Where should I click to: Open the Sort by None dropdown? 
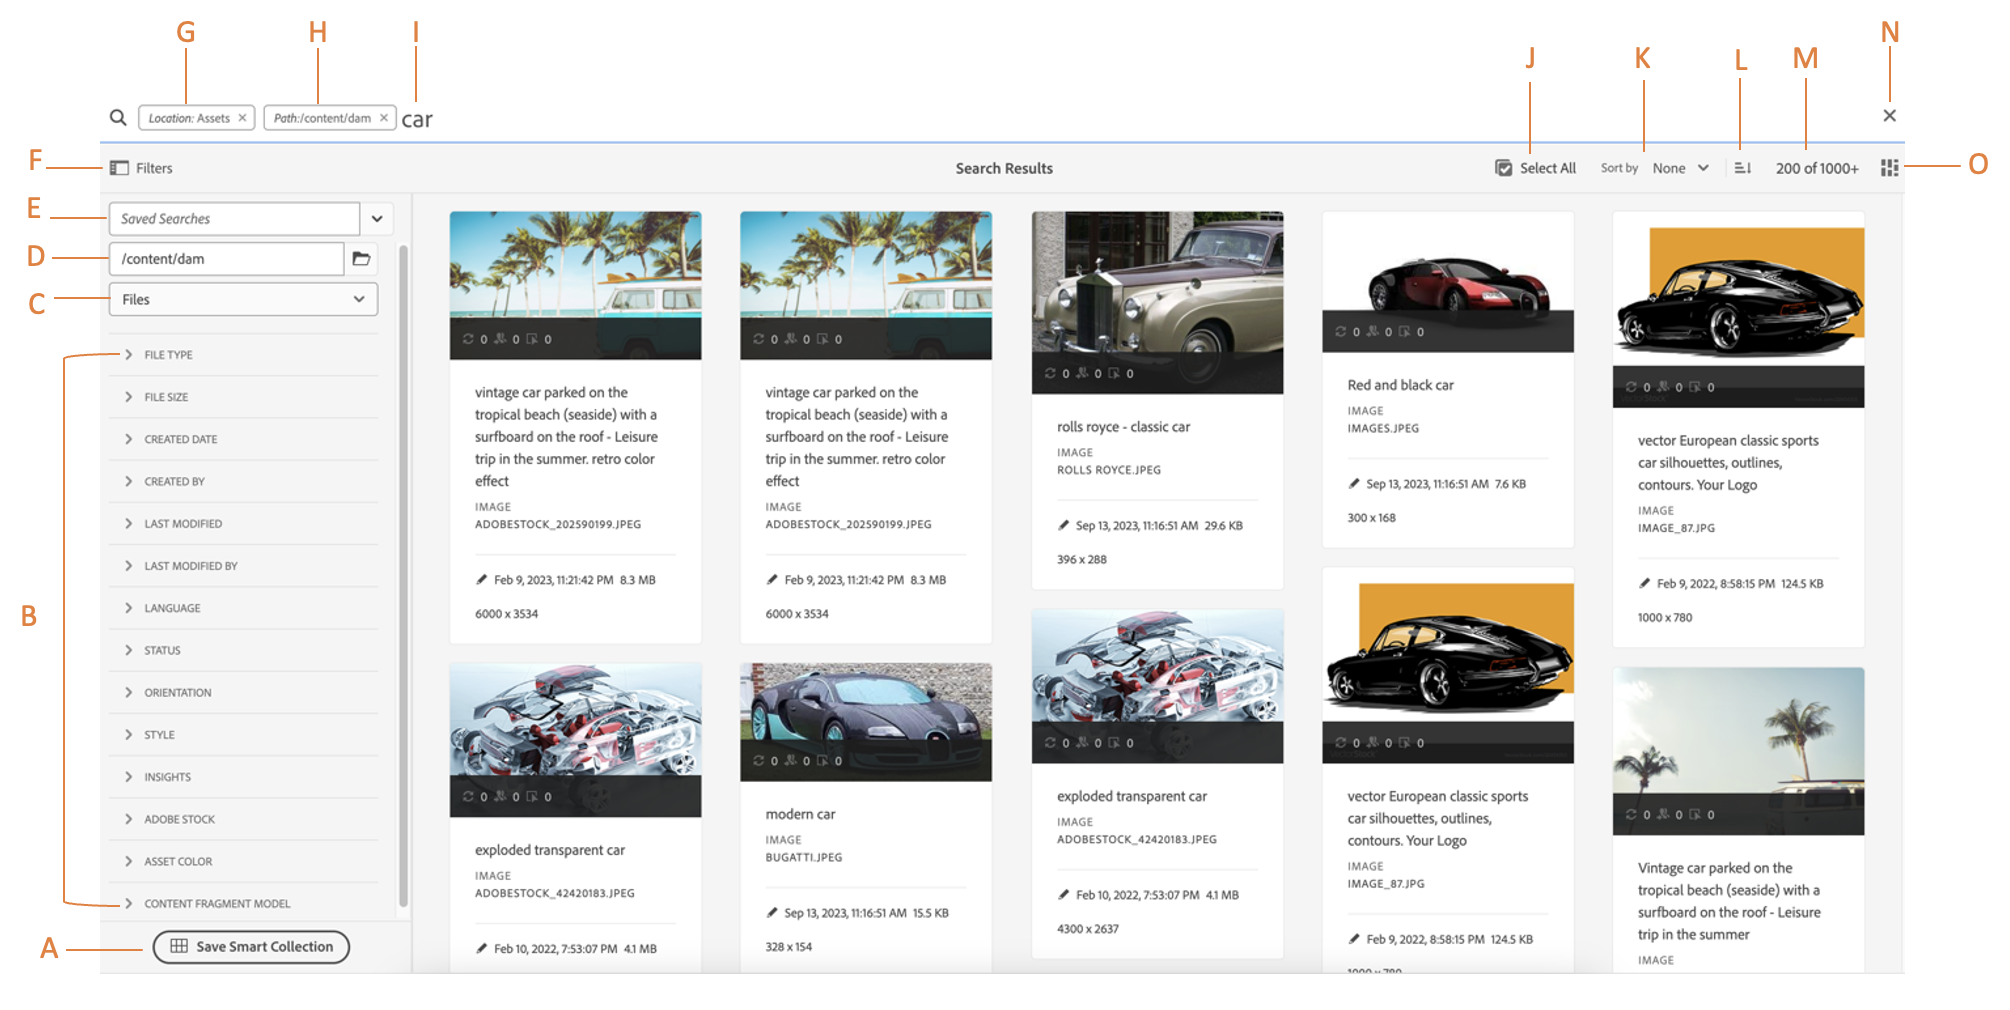pyautogui.click(x=1681, y=168)
